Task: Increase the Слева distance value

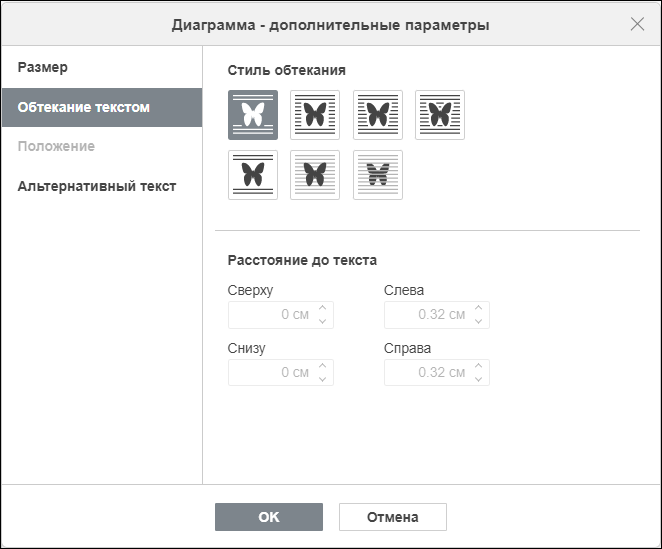Action: click(x=478, y=308)
